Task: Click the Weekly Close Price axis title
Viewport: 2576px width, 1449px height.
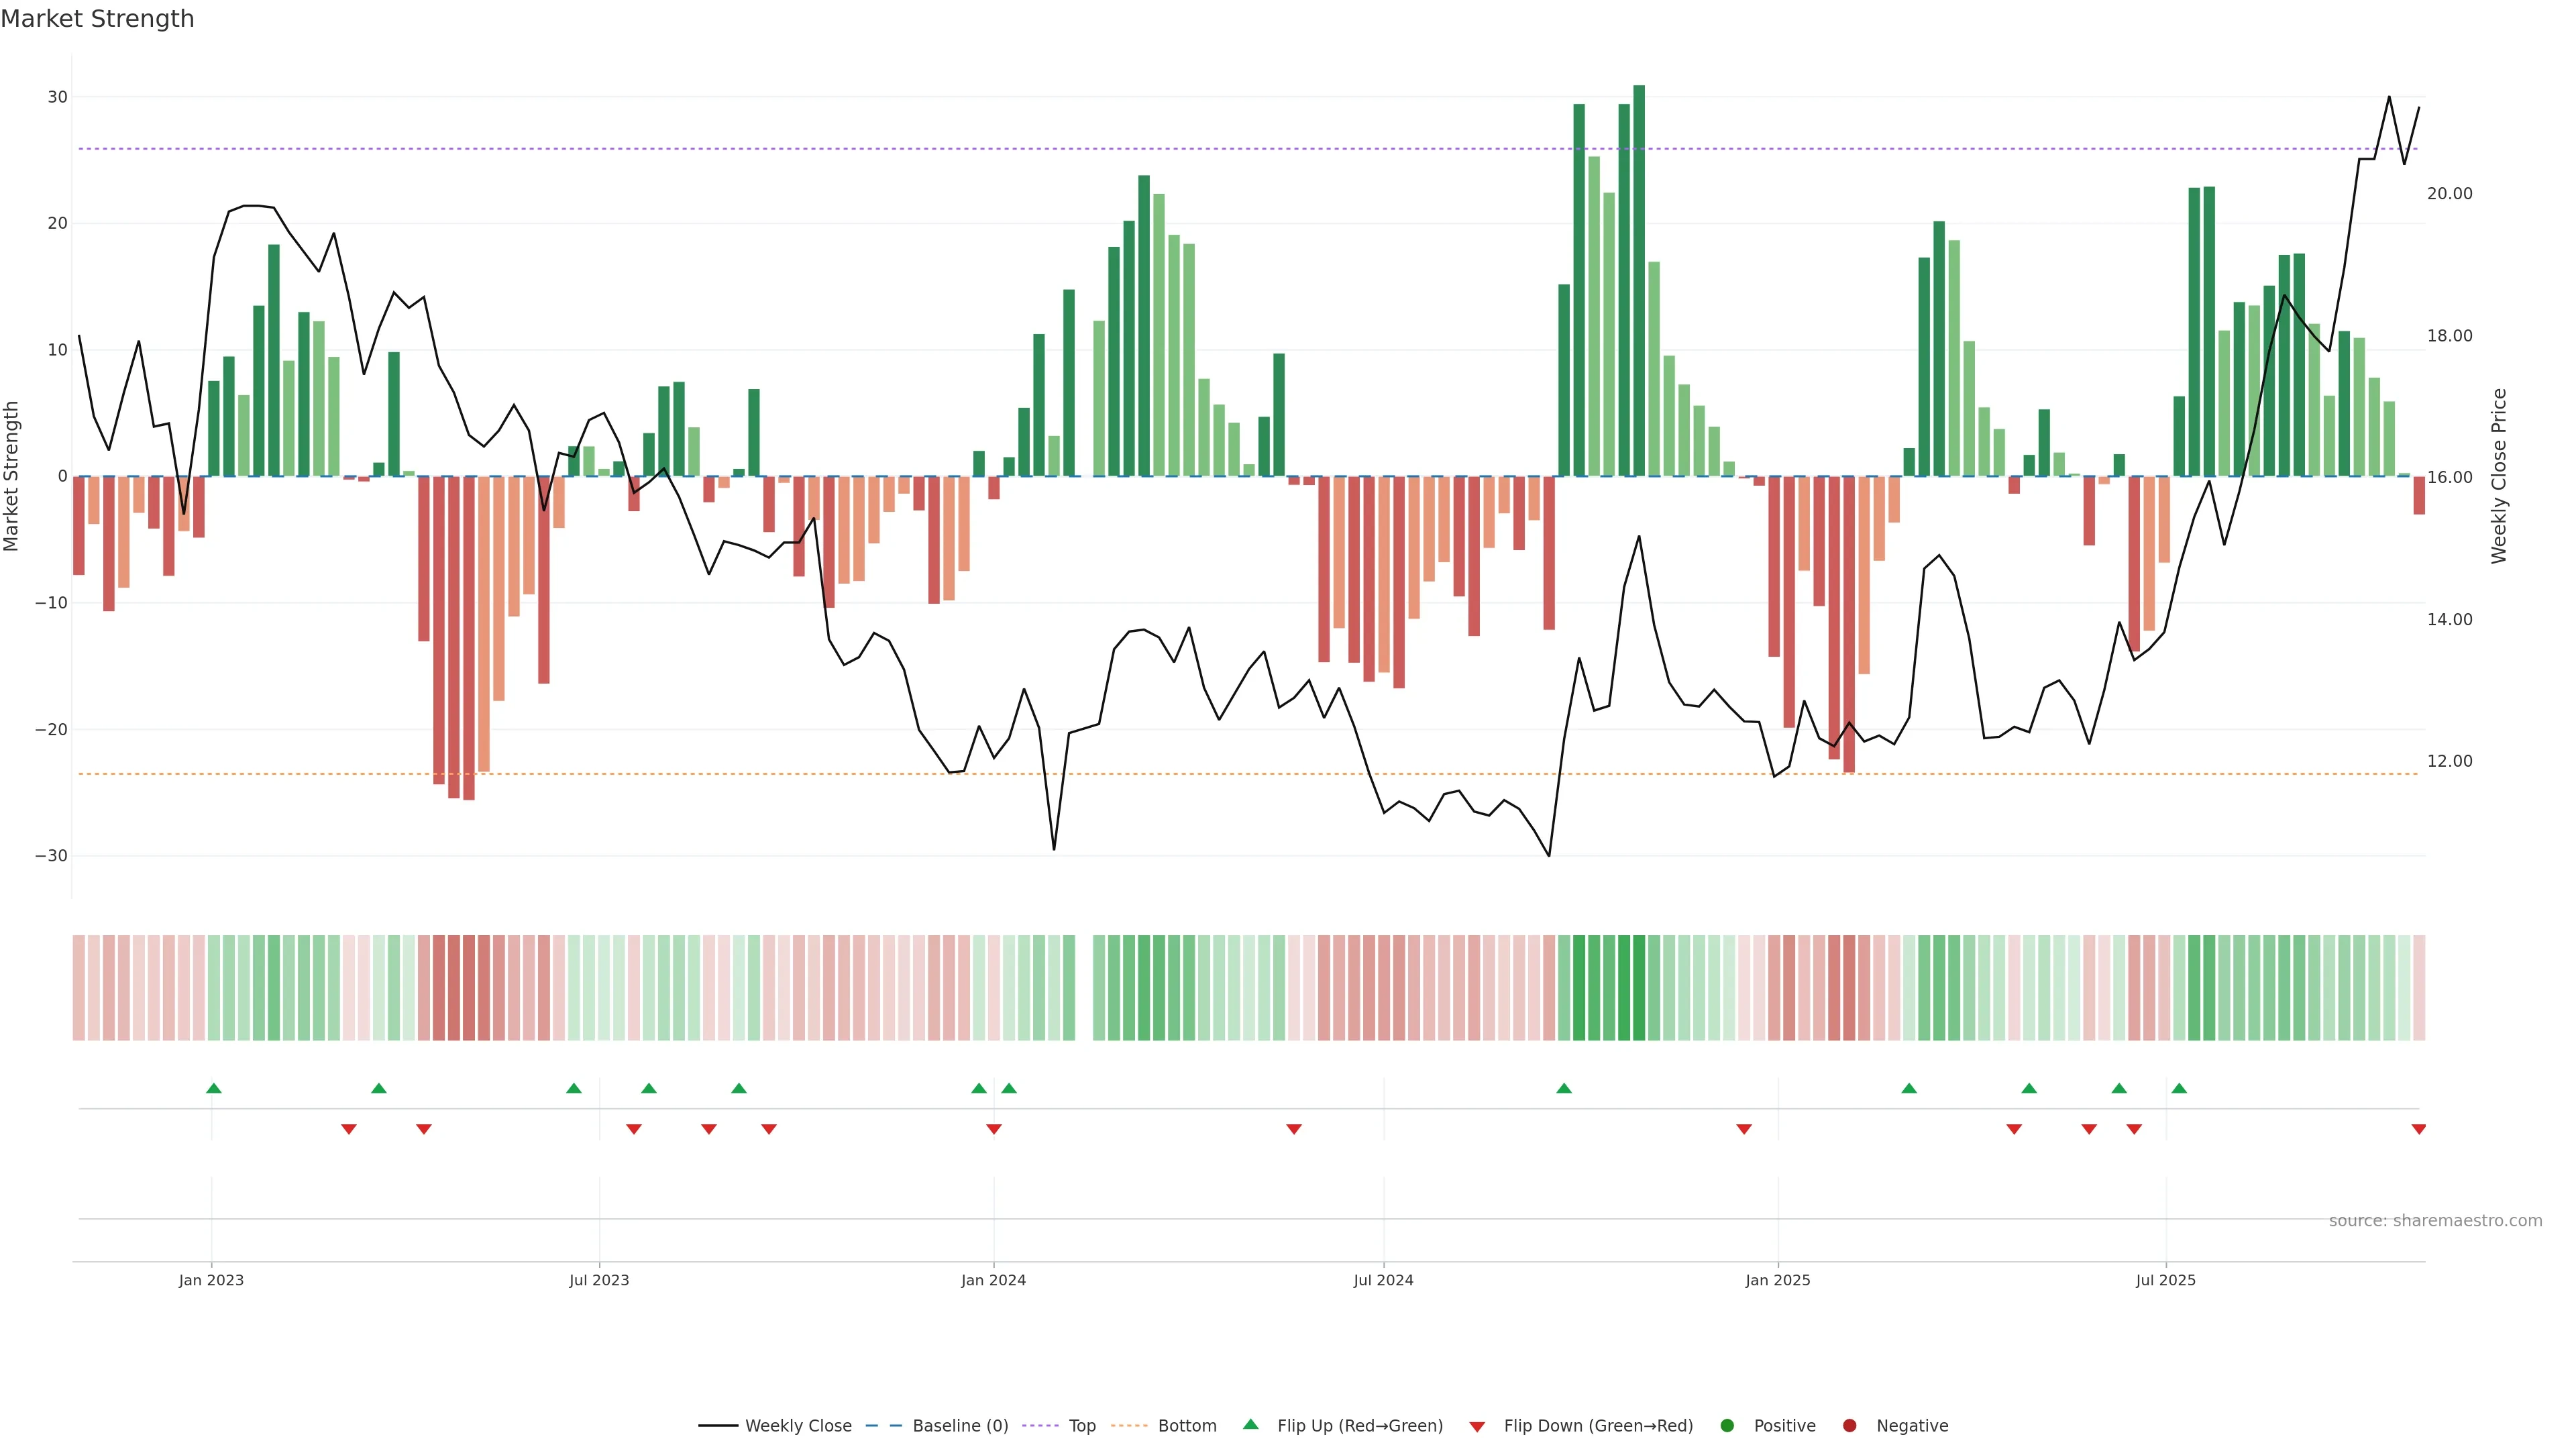Action: click(x=2499, y=476)
